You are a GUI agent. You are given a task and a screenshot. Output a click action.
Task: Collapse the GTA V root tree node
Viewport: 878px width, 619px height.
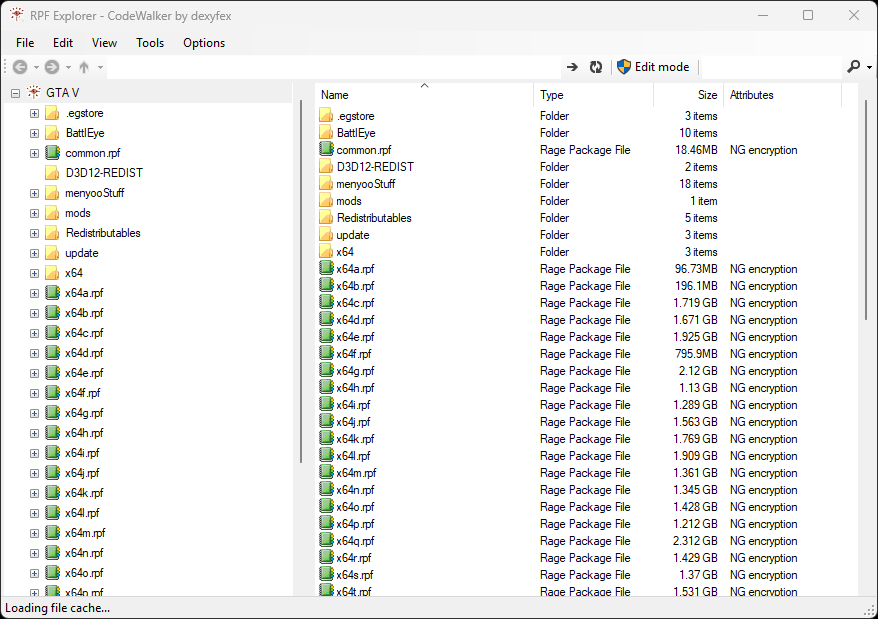point(16,93)
